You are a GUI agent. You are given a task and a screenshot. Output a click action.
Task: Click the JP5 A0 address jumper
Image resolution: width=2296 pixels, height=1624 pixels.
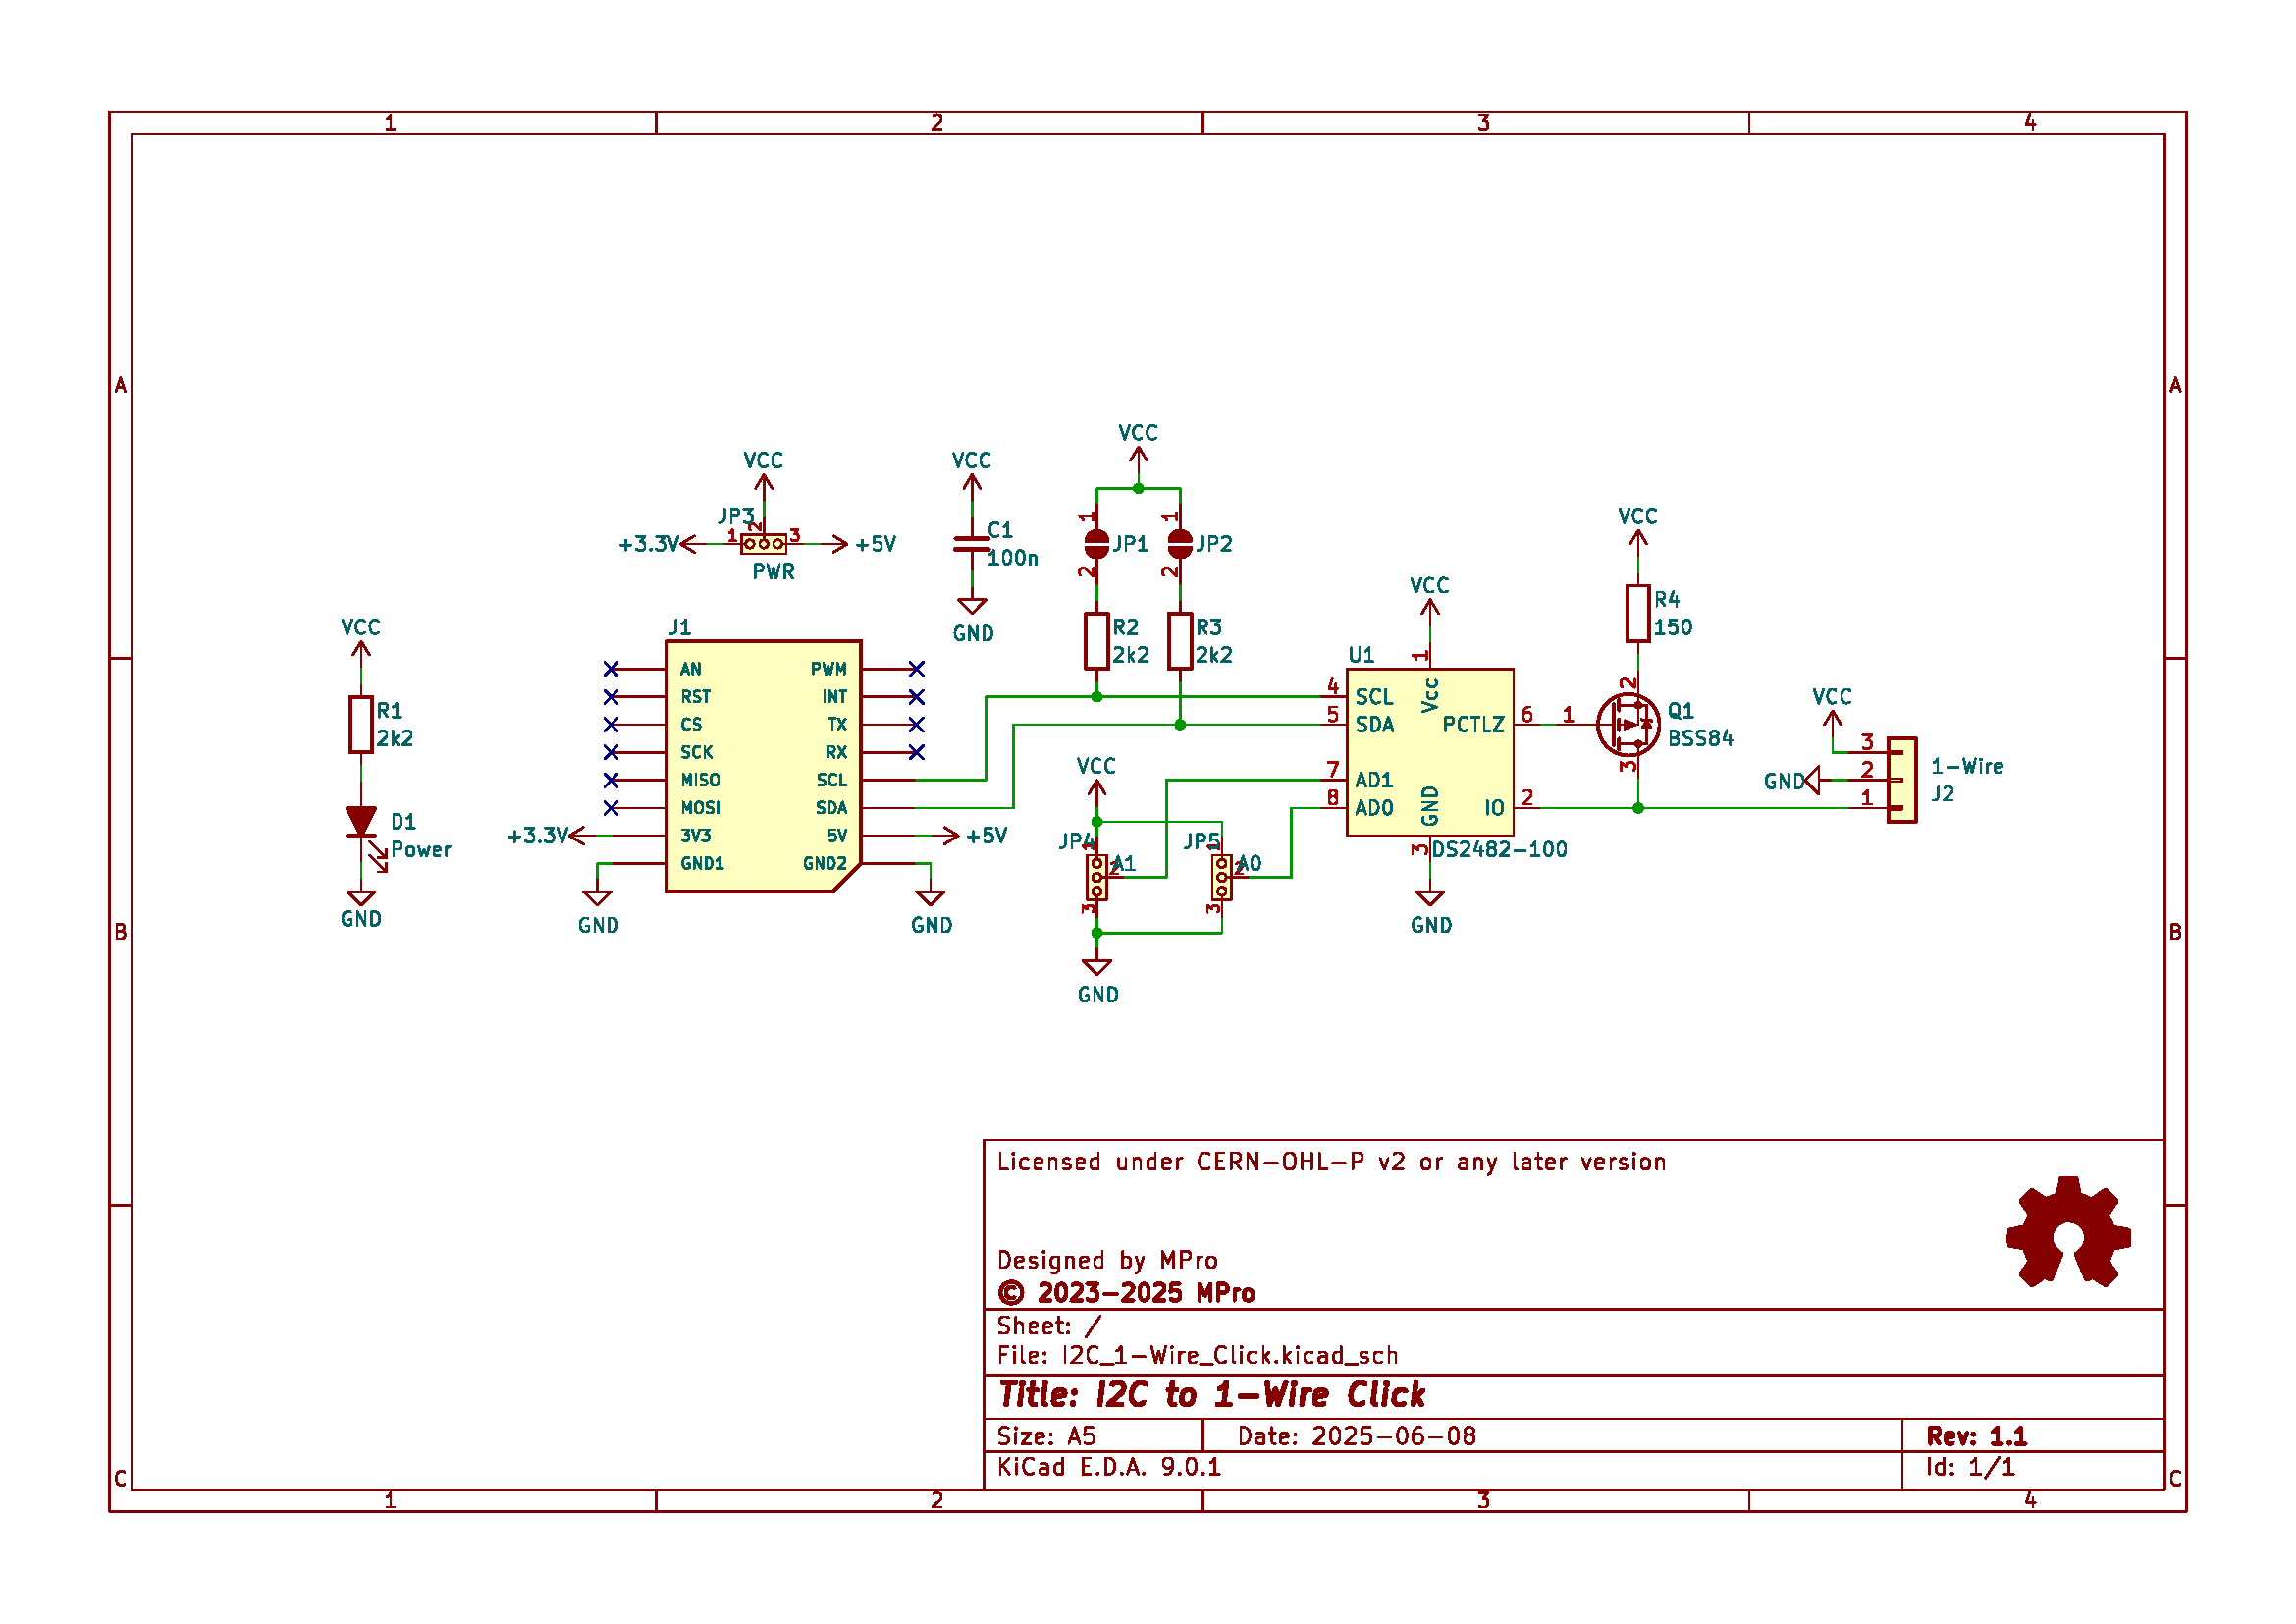click(1222, 878)
